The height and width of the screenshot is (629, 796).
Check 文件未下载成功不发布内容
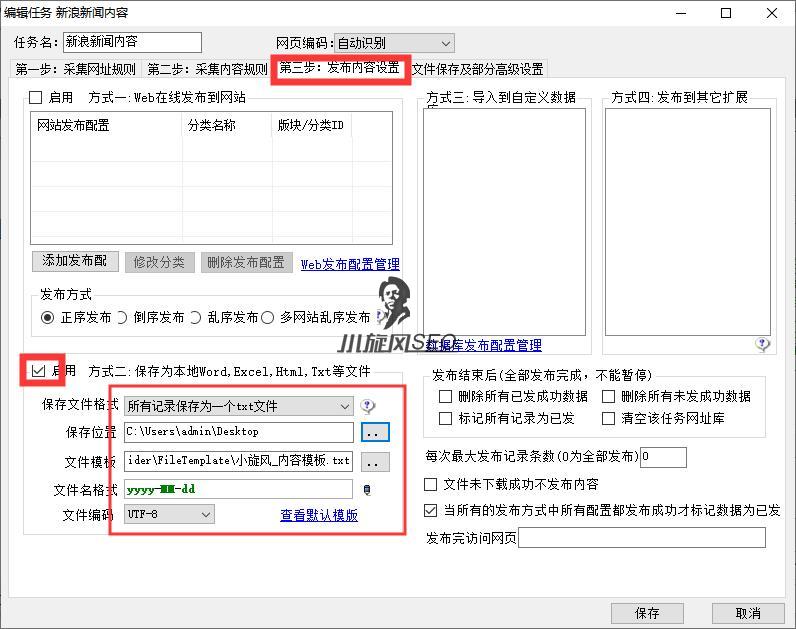[430, 484]
